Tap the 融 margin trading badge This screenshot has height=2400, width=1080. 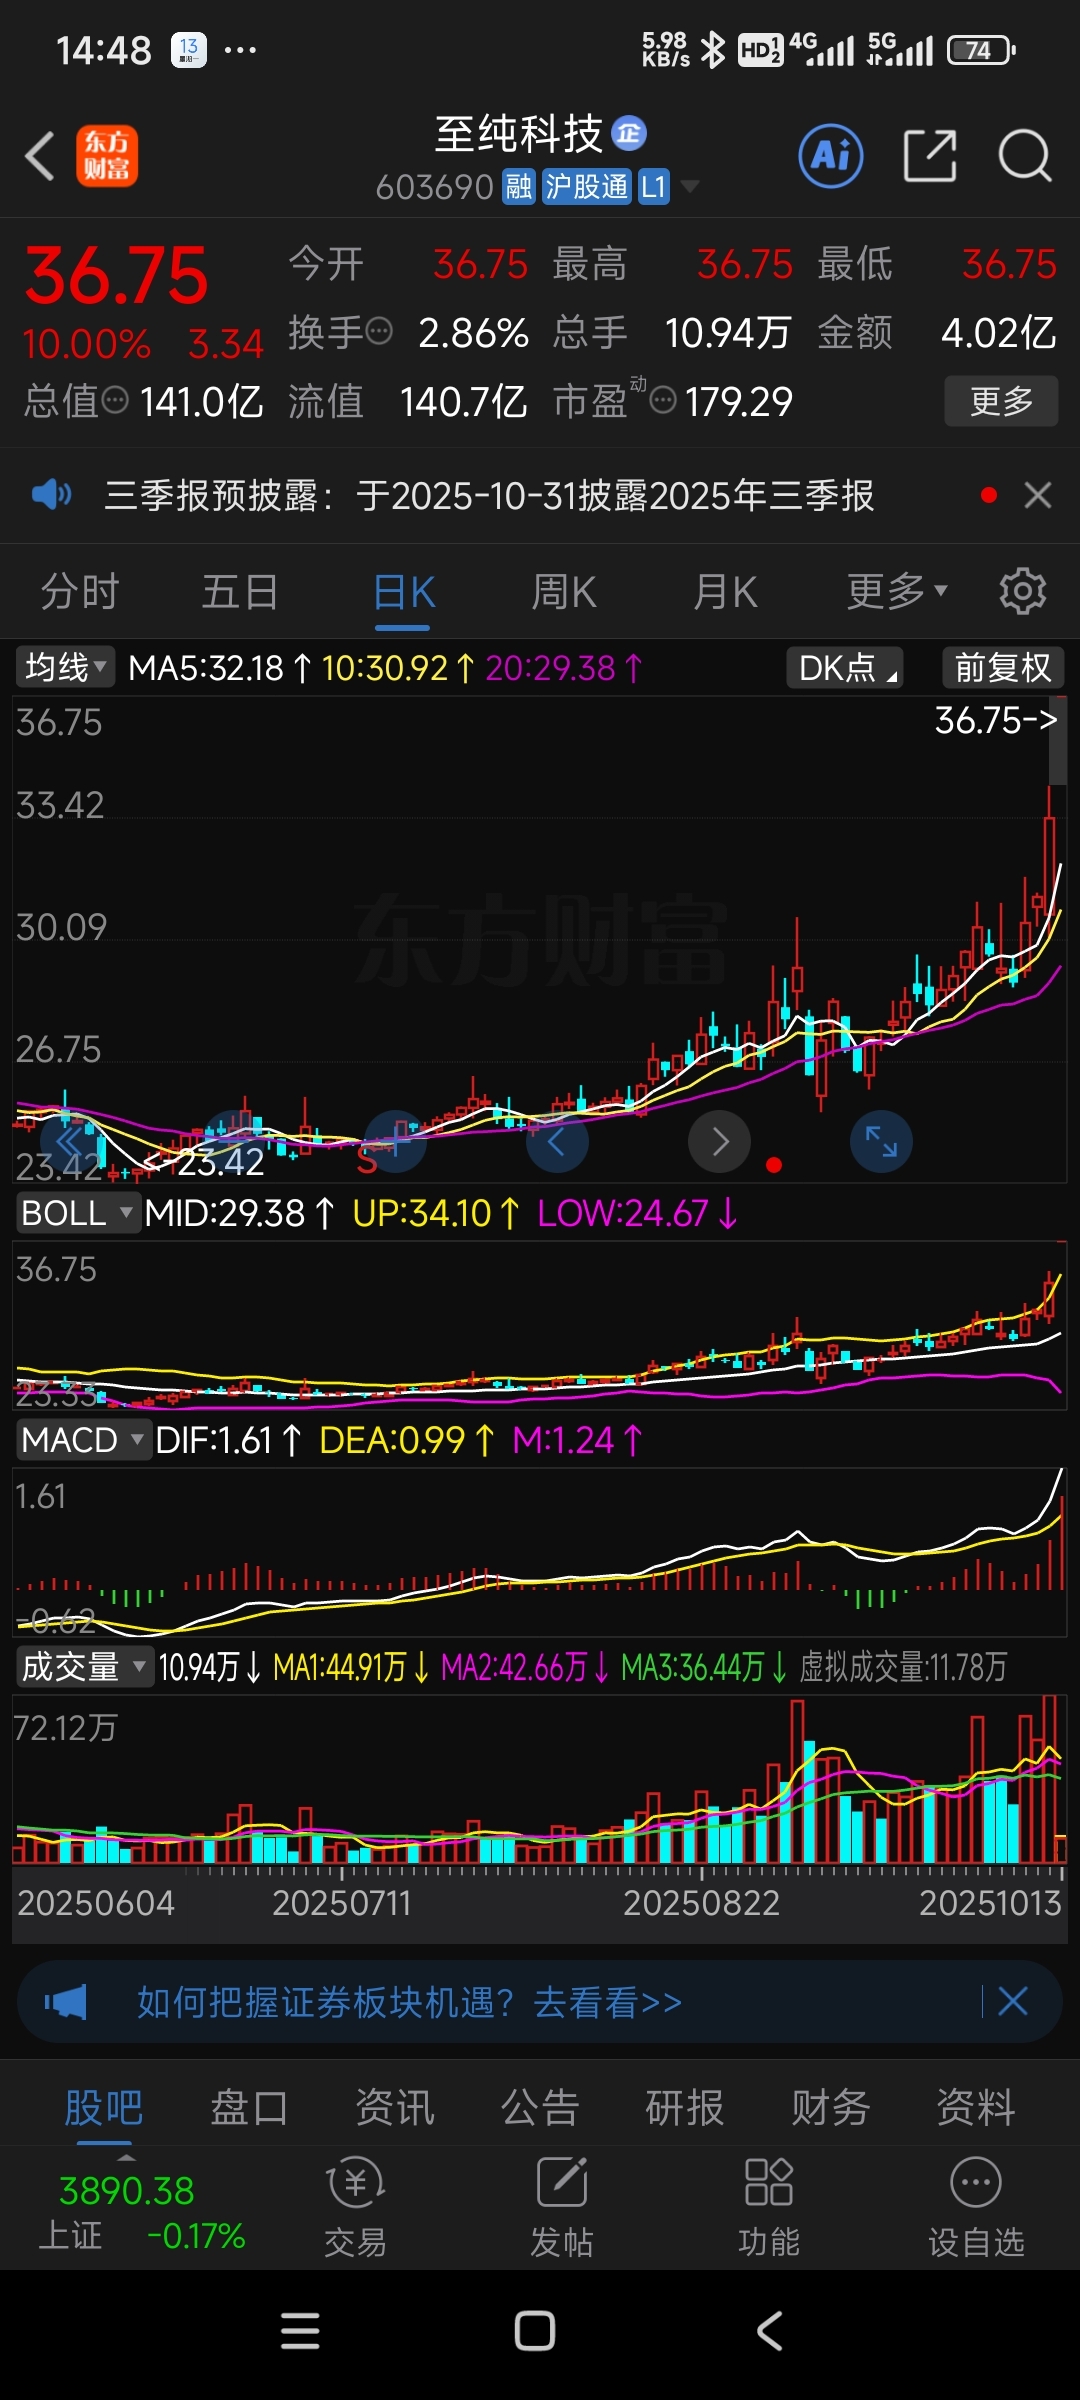click(x=519, y=187)
